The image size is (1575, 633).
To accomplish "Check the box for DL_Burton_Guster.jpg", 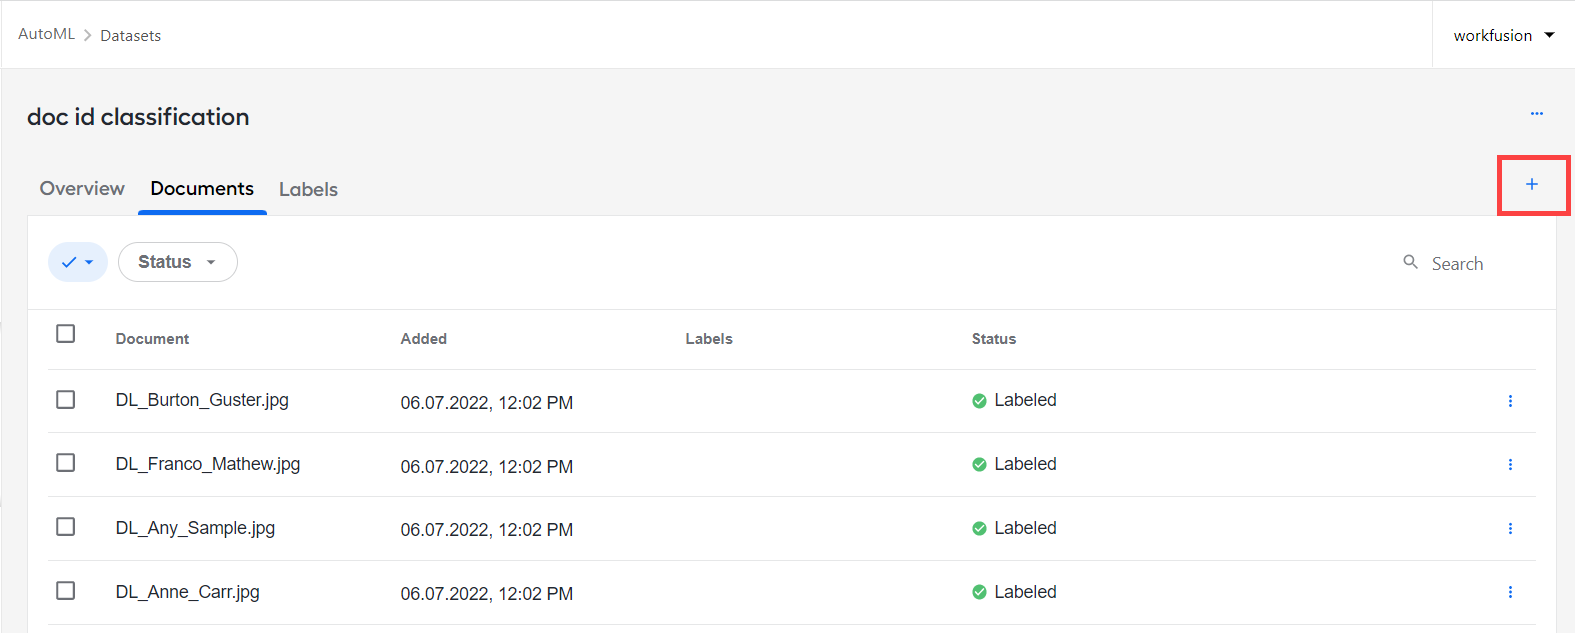I will tap(66, 400).
